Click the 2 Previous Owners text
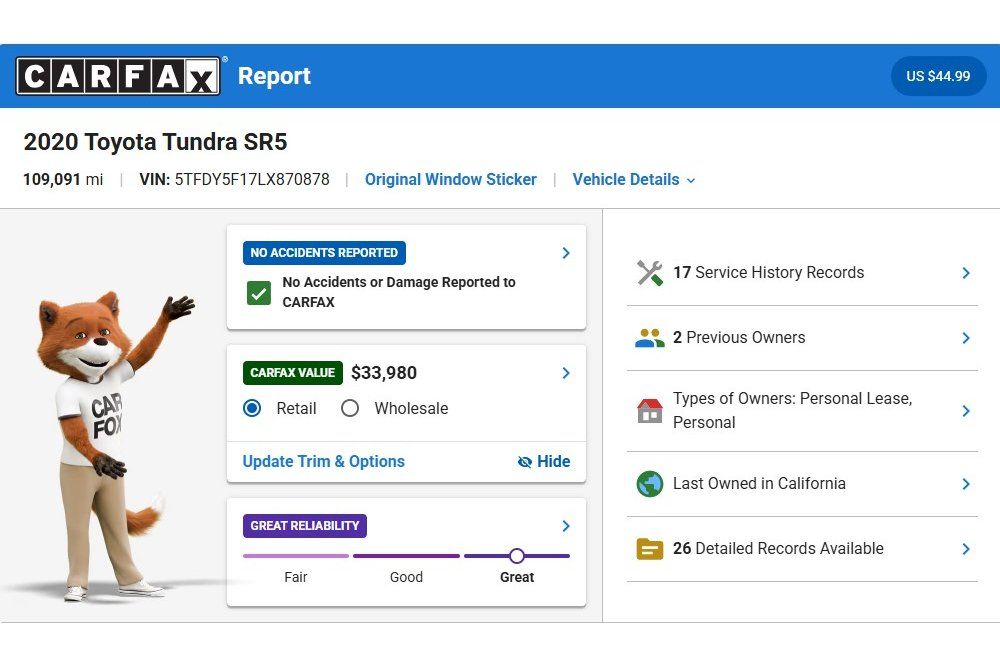1000x666 pixels. [739, 337]
